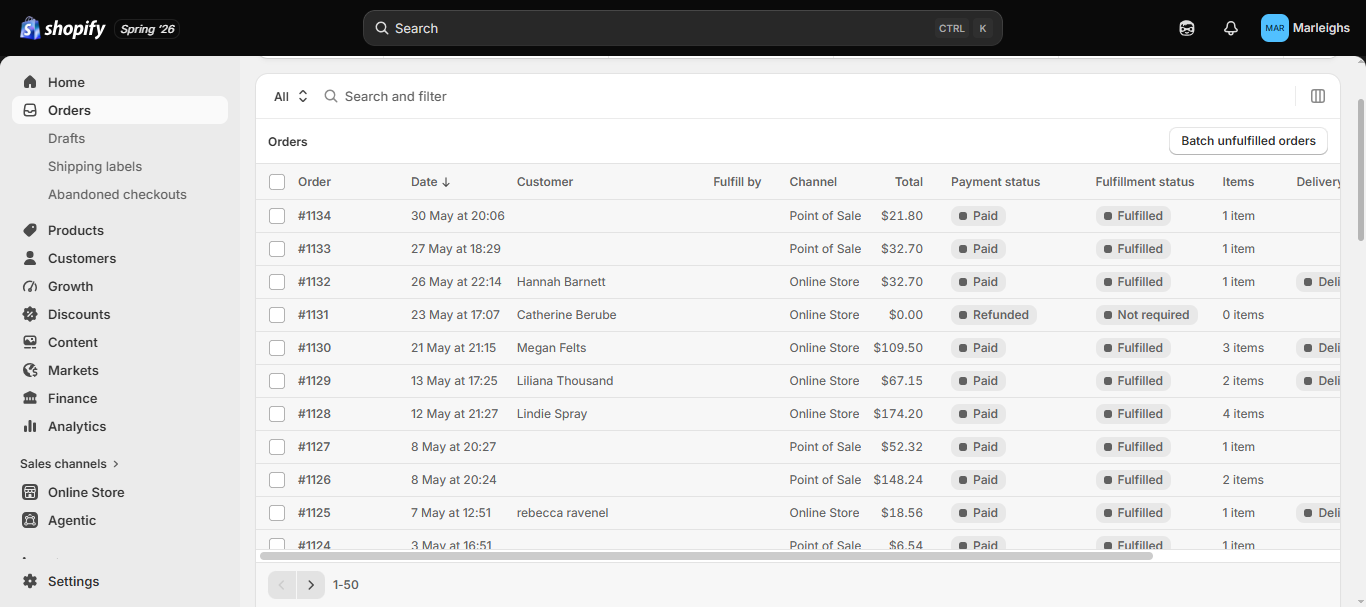Click the Date sort arrow
Viewport: 1366px width, 607px height.
click(x=446, y=182)
